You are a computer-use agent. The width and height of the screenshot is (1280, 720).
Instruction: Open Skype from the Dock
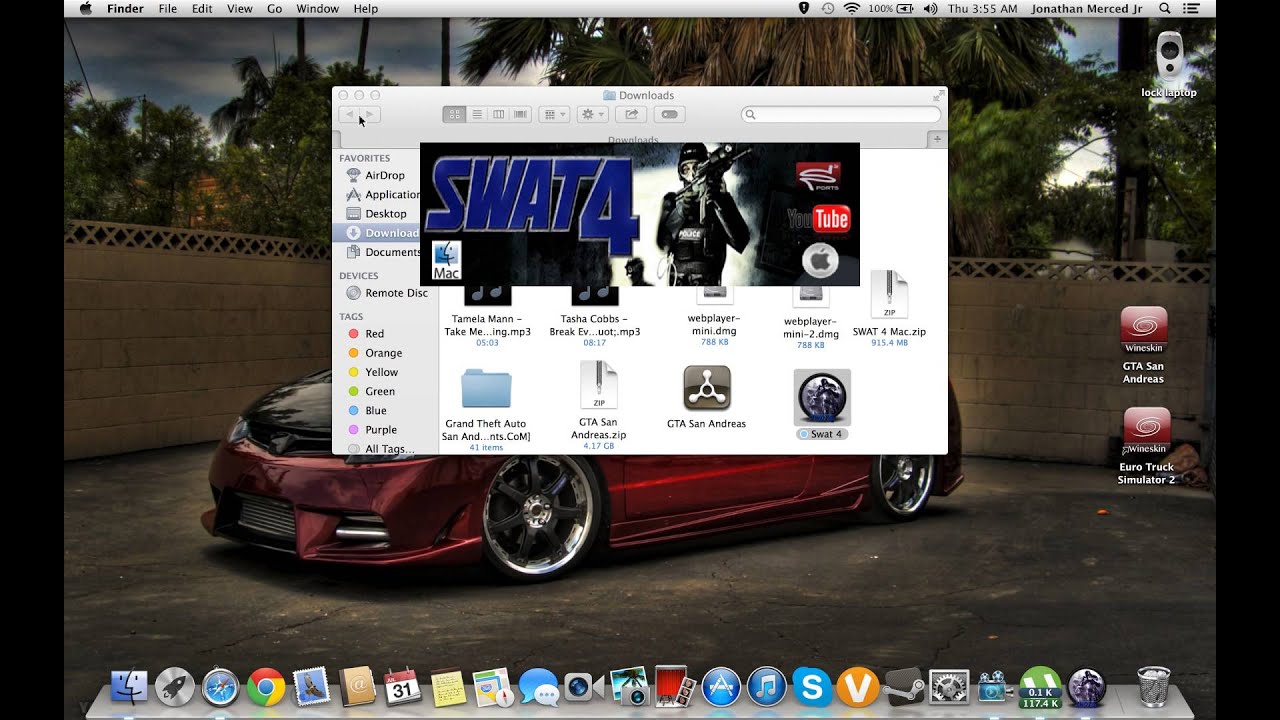(x=812, y=687)
